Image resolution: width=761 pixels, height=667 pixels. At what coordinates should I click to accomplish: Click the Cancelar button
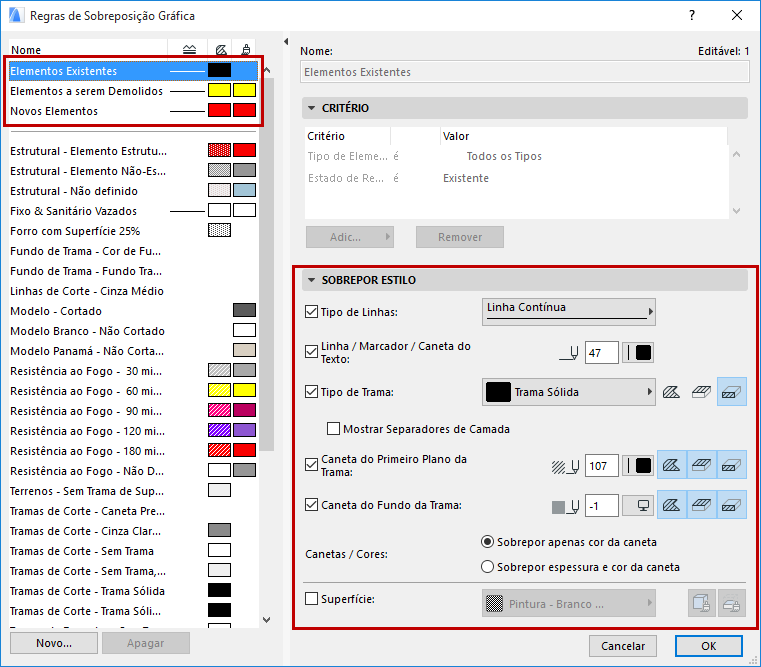[623, 646]
